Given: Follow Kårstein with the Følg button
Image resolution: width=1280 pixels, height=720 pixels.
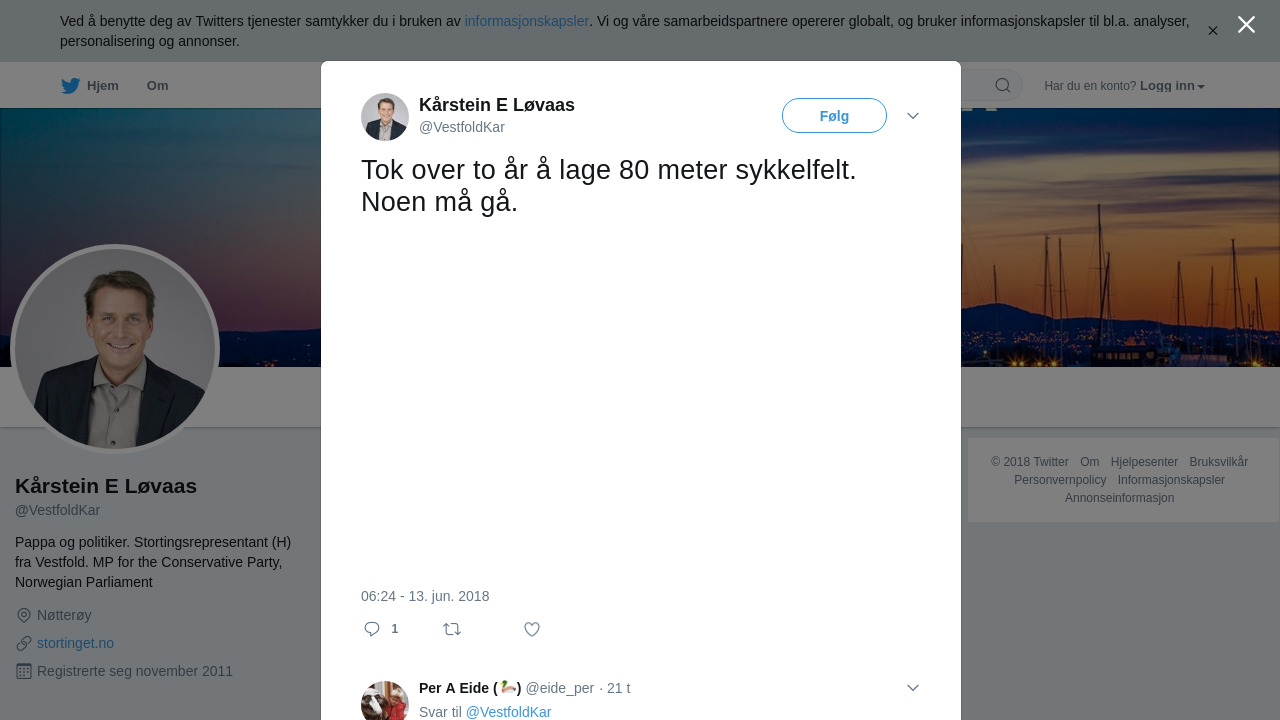Looking at the screenshot, I should click(834, 116).
